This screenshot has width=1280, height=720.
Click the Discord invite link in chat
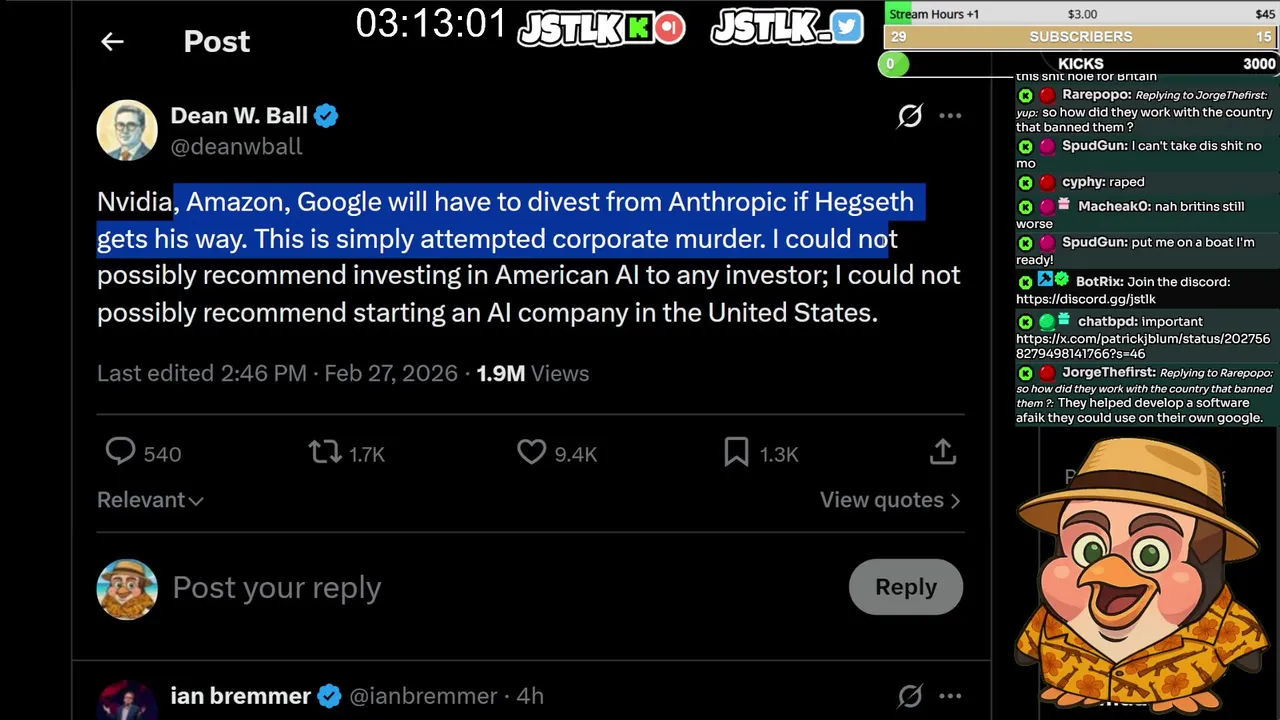pos(1085,299)
